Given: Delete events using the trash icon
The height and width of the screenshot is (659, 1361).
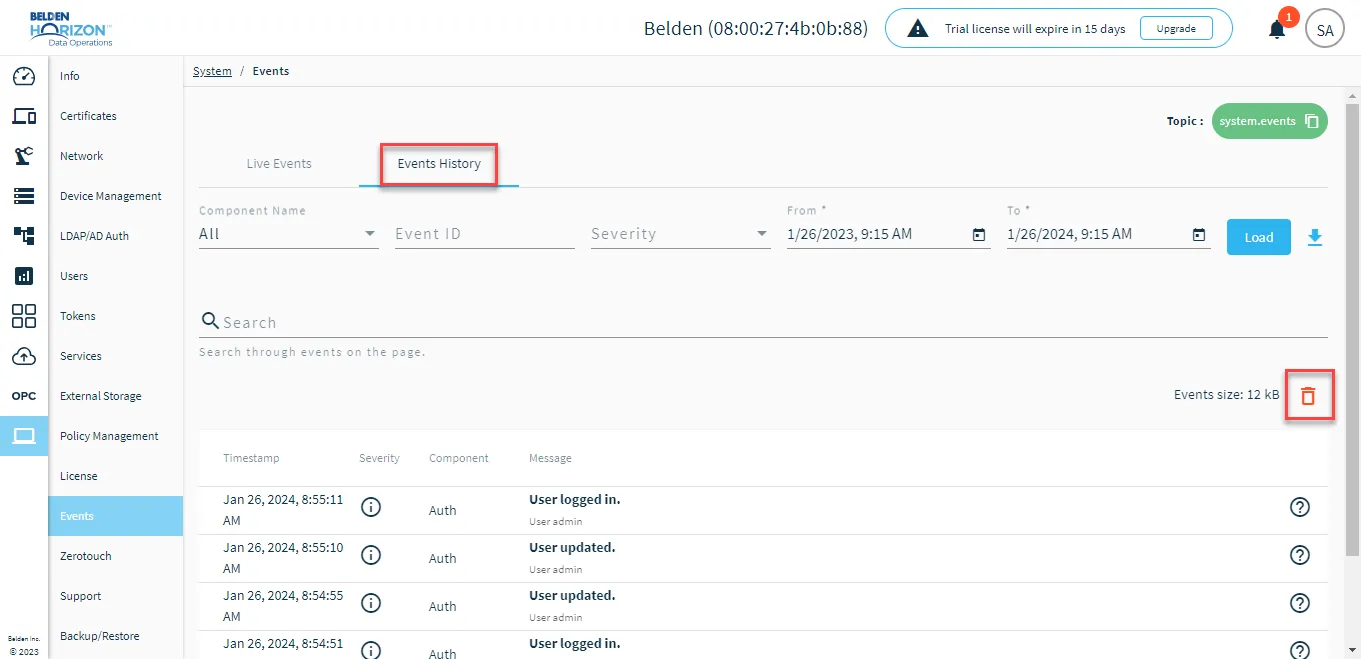Looking at the screenshot, I should [x=1308, y=395].
